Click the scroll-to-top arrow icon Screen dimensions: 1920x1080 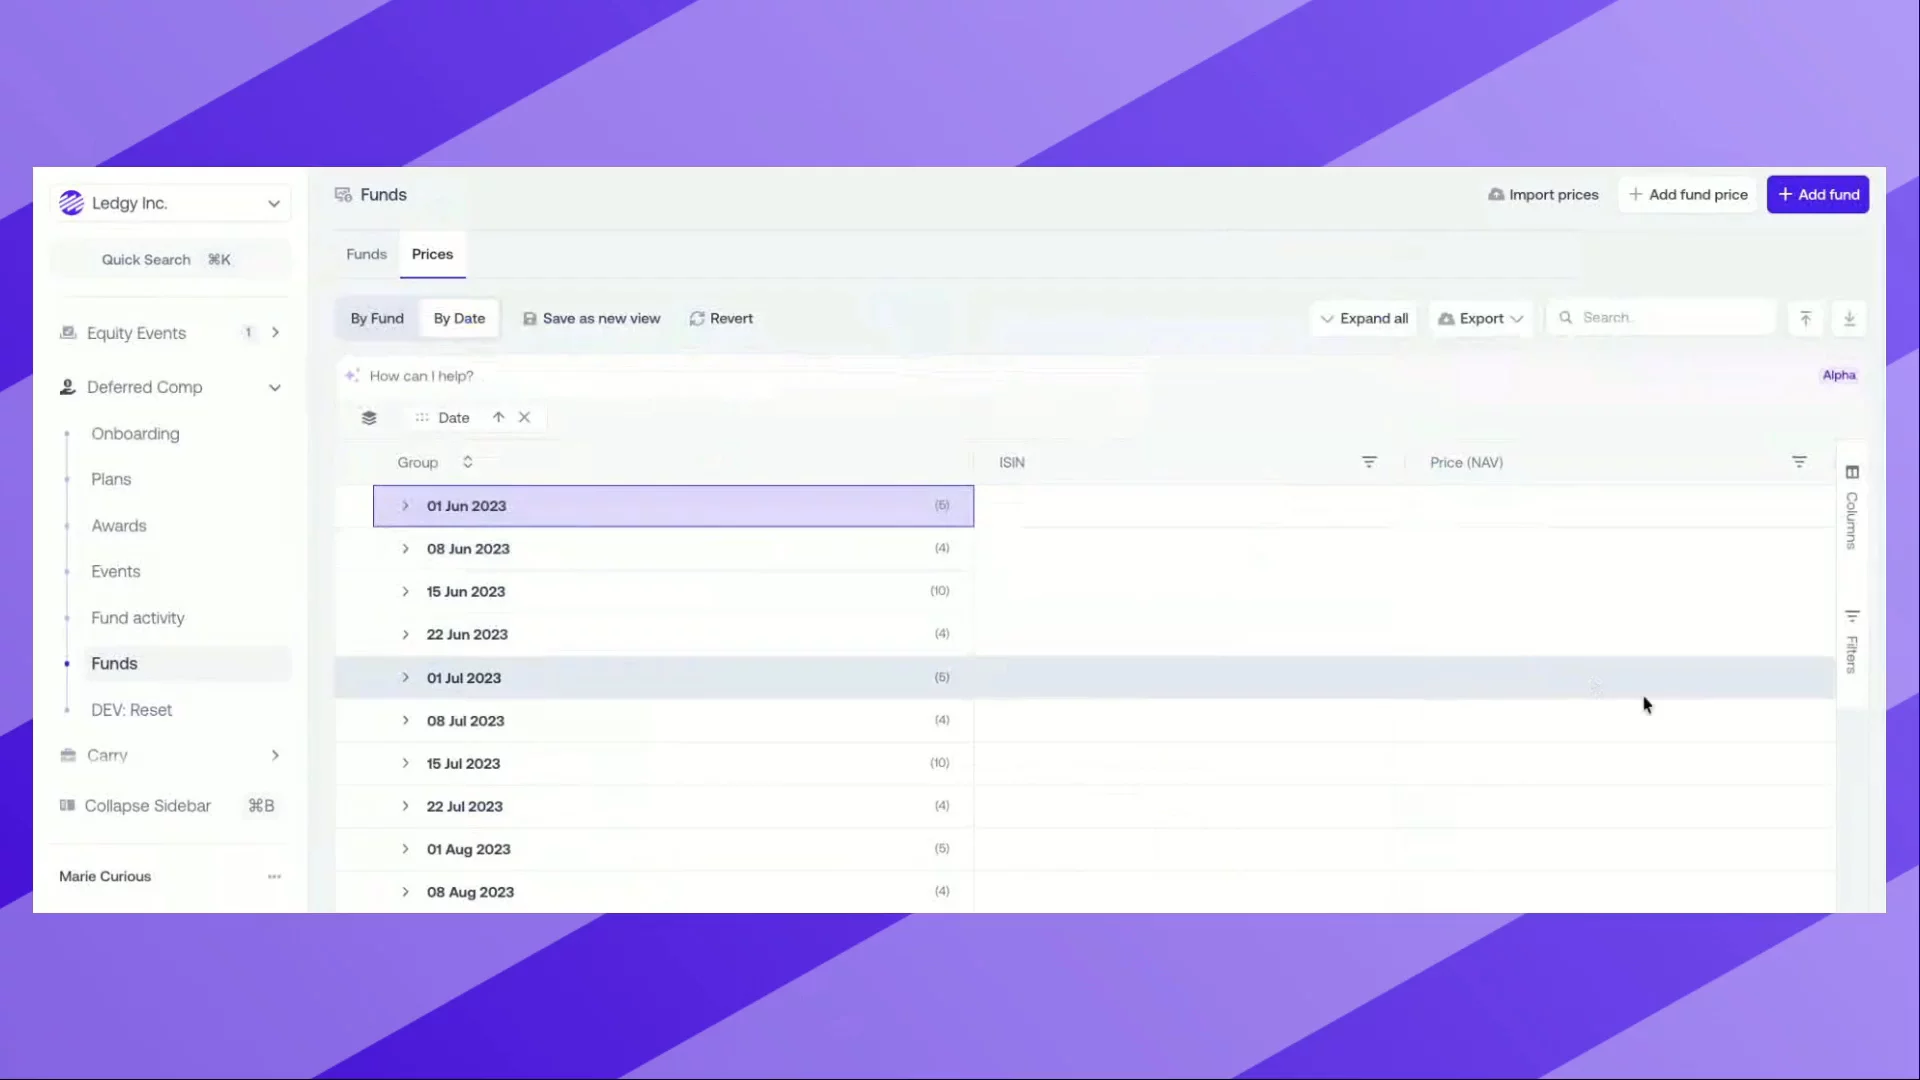pyautogui.click(x=1805, y=318)
